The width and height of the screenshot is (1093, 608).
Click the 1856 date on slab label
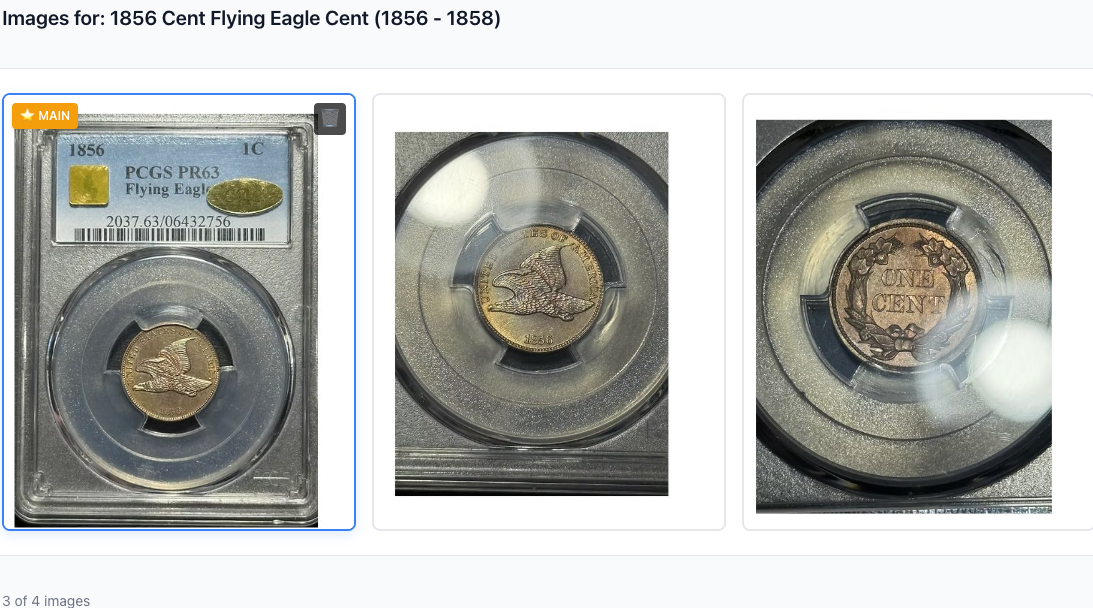click(86, 150)
